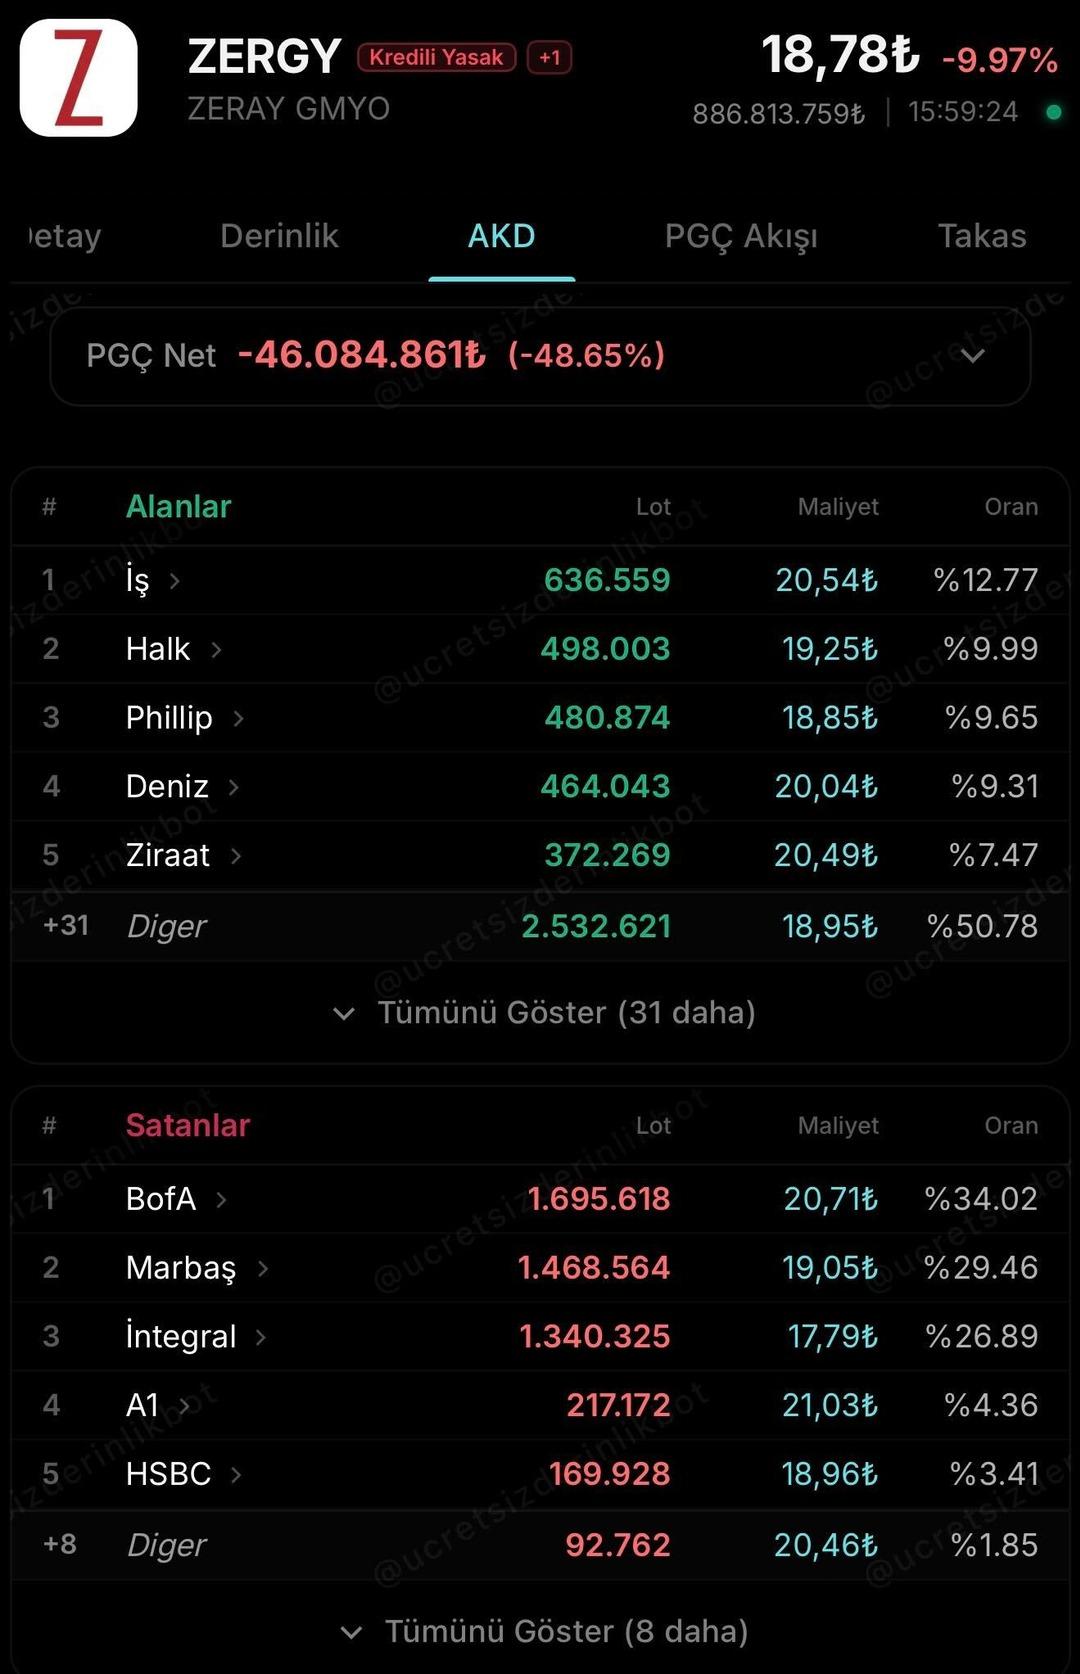This screenshot has height=1674, width=1080.
Task: Open details for İş via its chevron icon
Action: [x=175, y=581]
